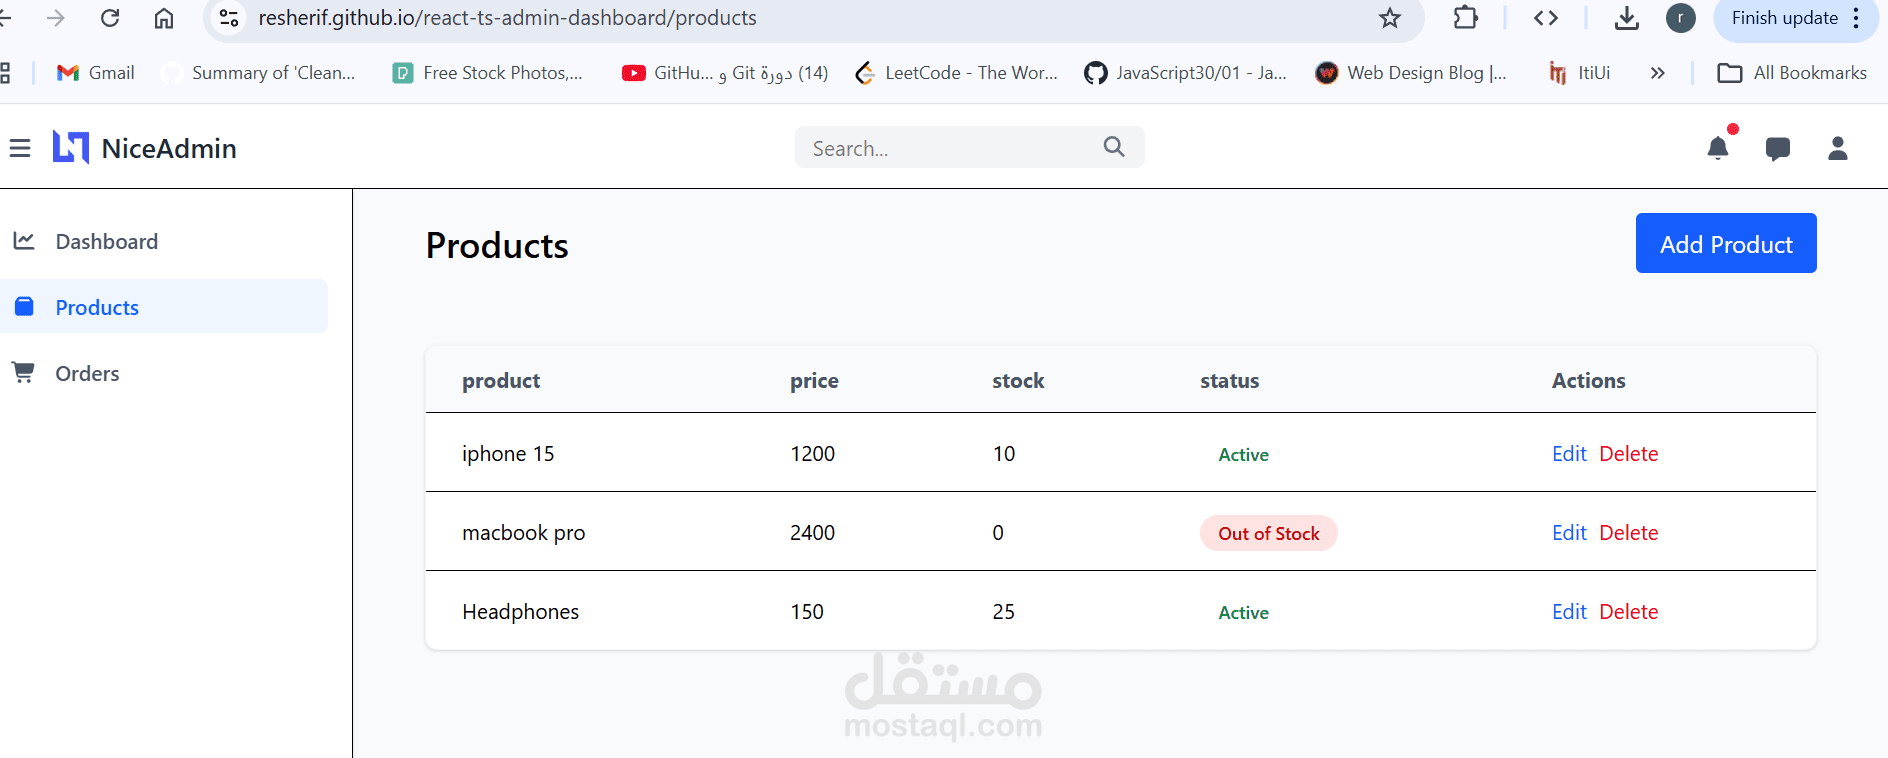Click the price value 1200
This screenshot has height=758, width=1888.
(812, 454)
